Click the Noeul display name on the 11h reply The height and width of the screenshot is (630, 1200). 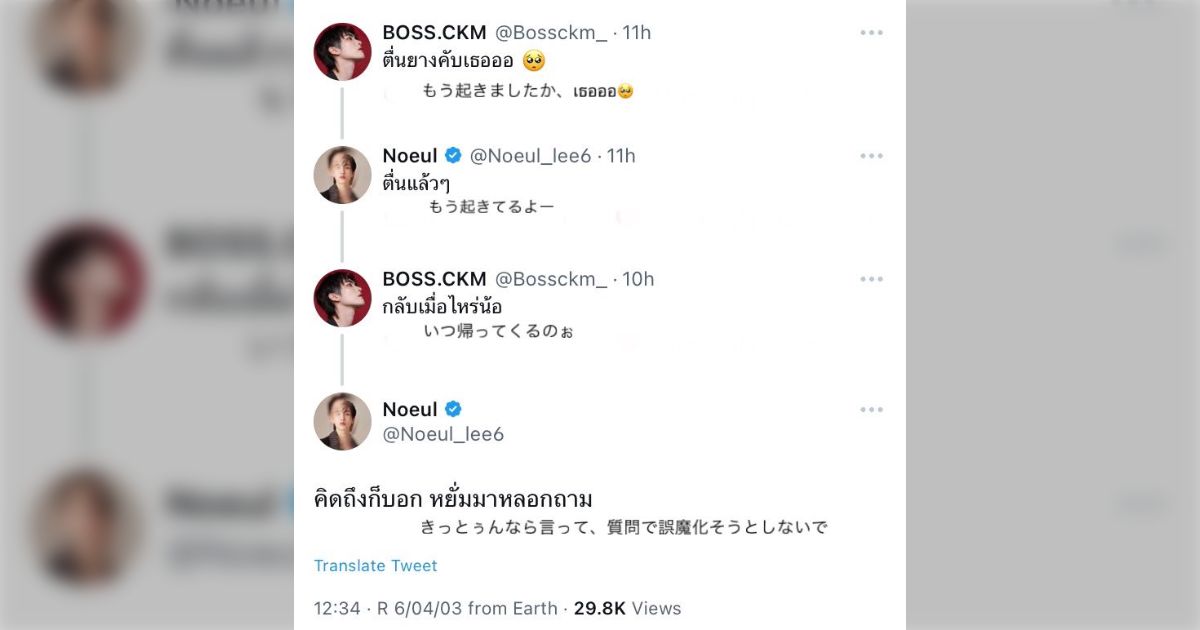tap(410, 156)
